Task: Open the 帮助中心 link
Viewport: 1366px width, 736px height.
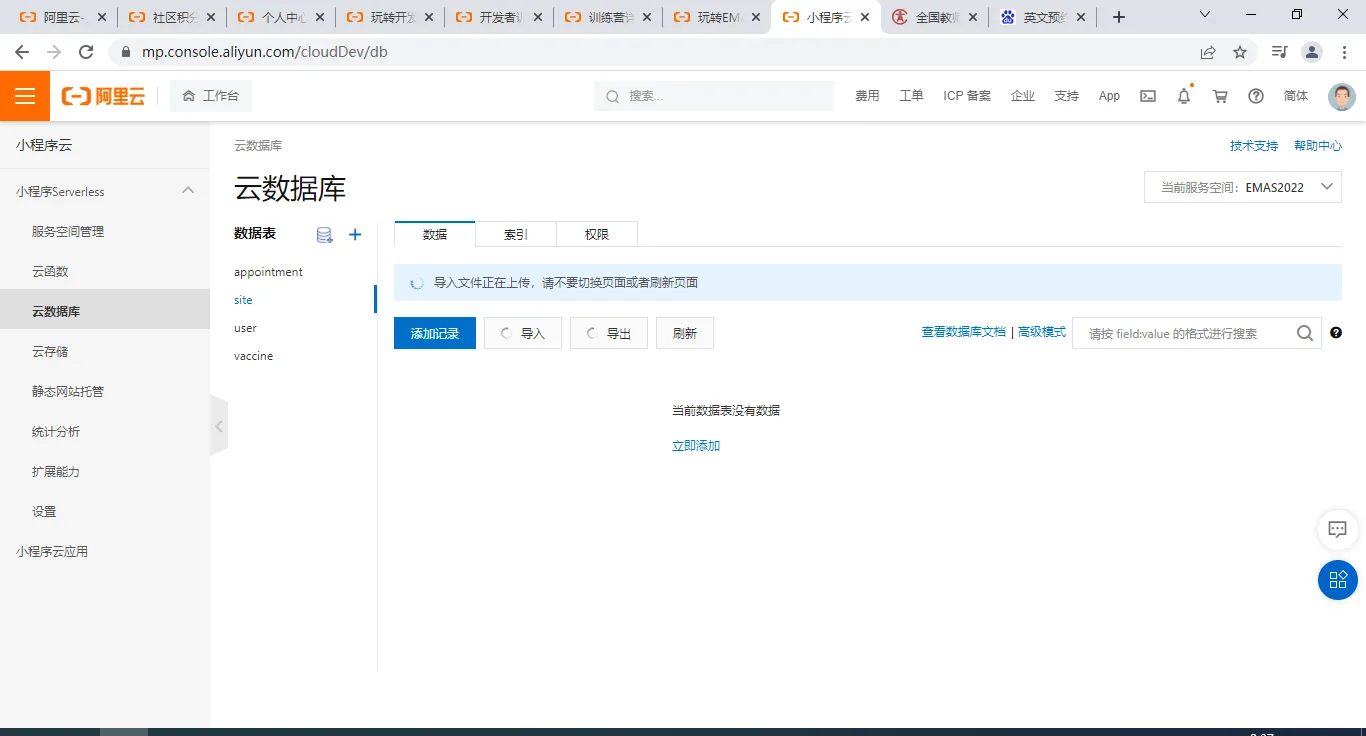Action: (x=1318, y=146)
